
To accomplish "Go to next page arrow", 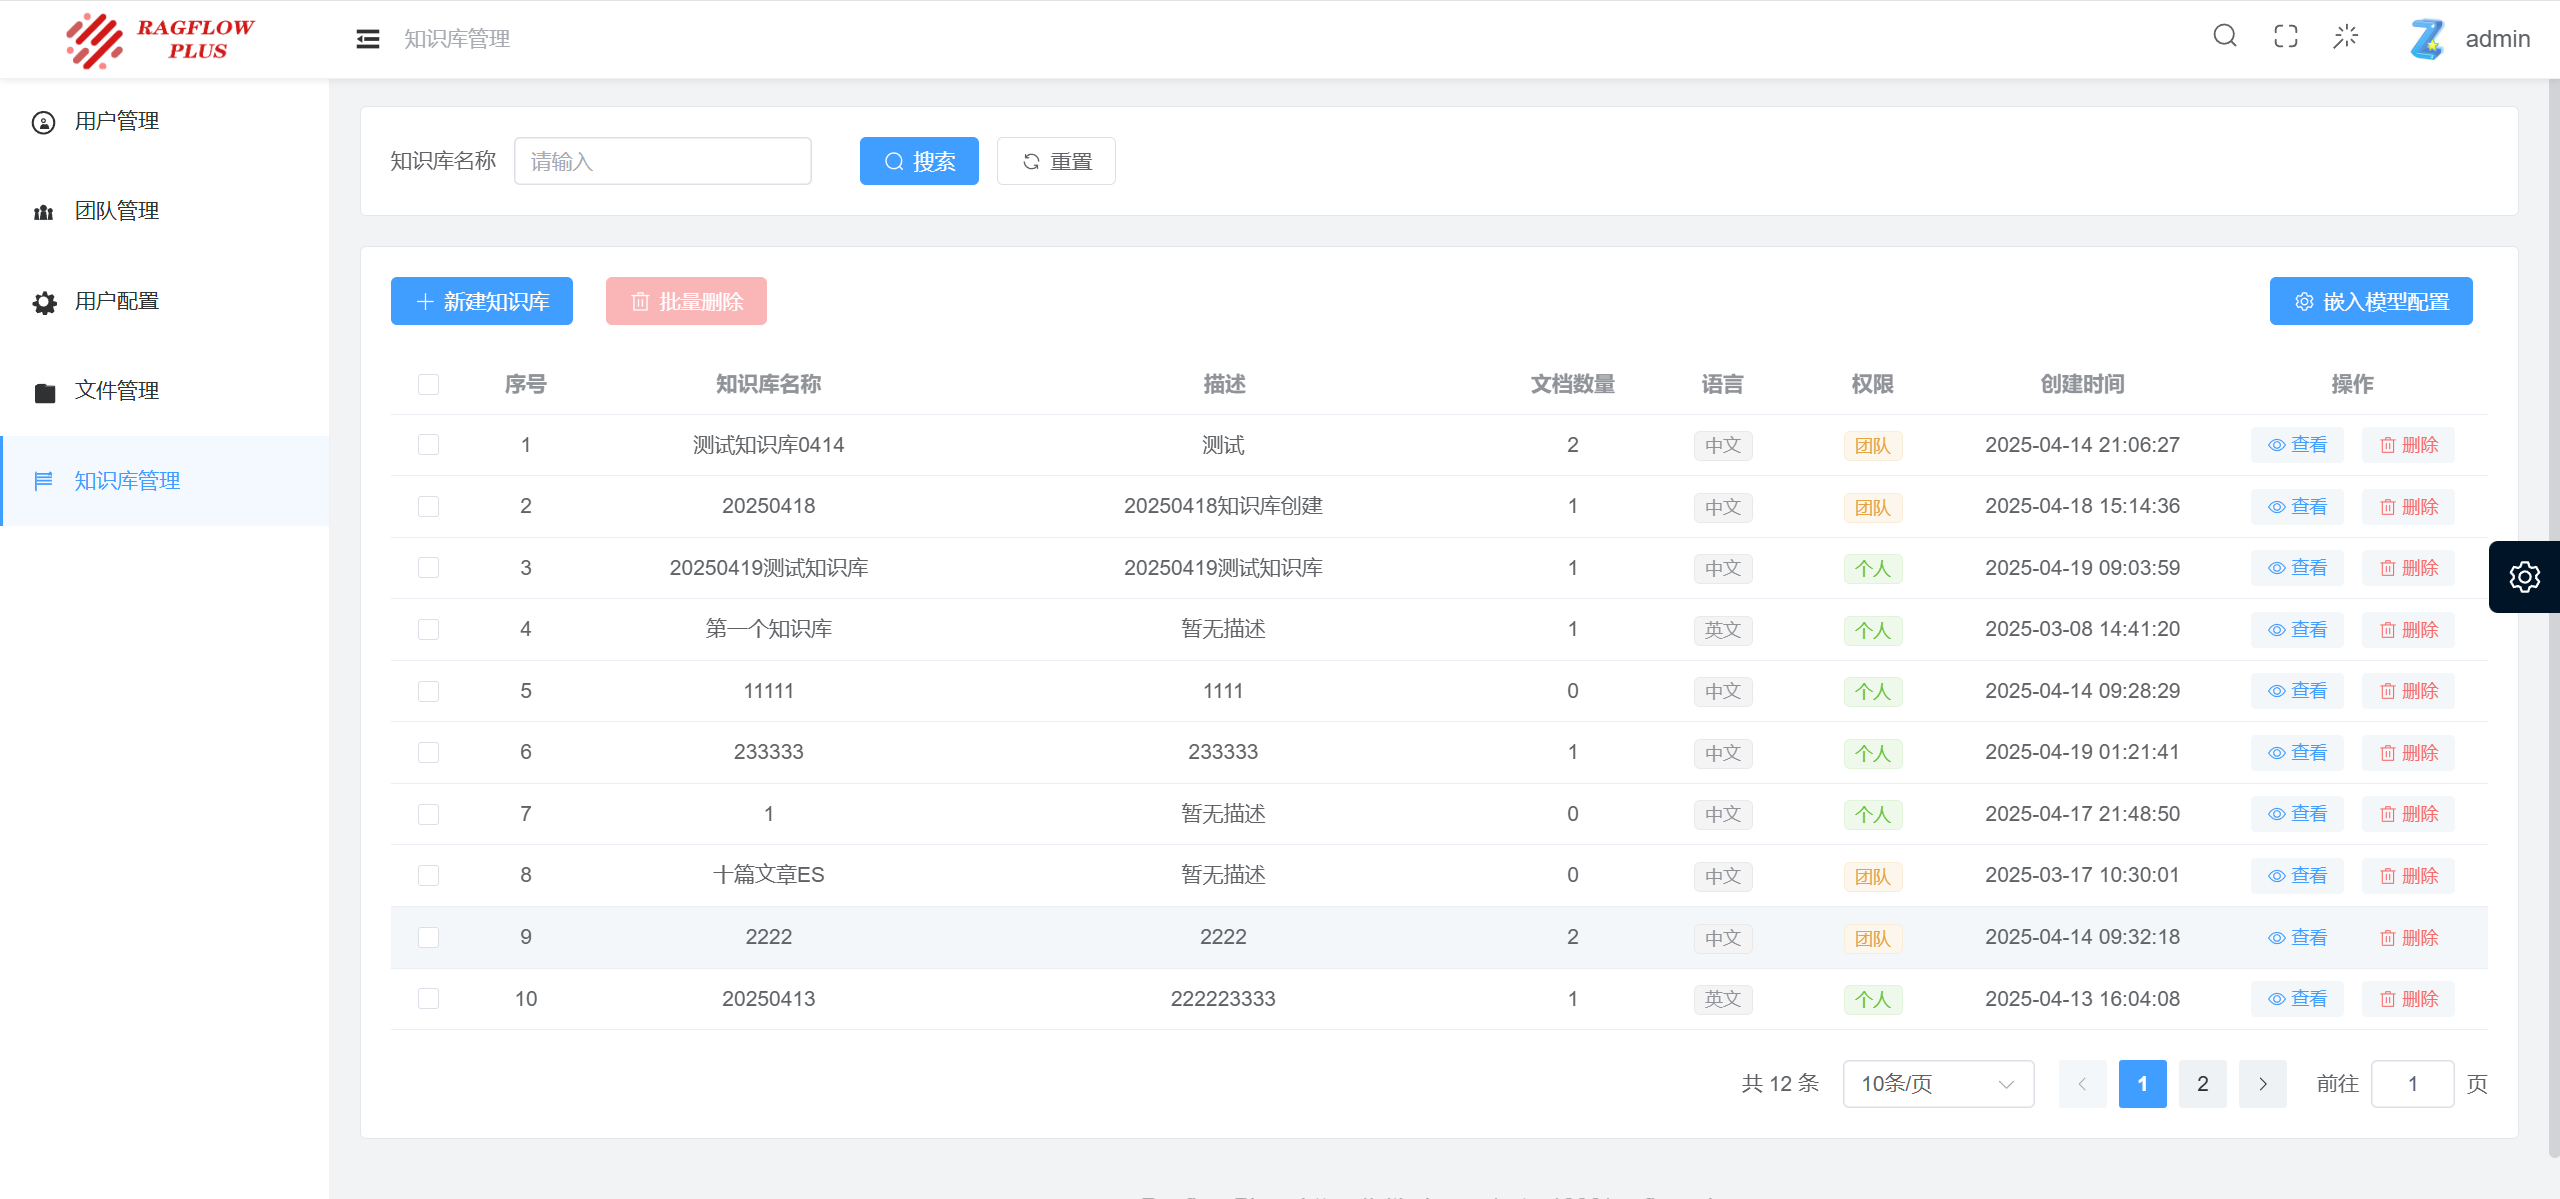I will click(2262, 1084).
